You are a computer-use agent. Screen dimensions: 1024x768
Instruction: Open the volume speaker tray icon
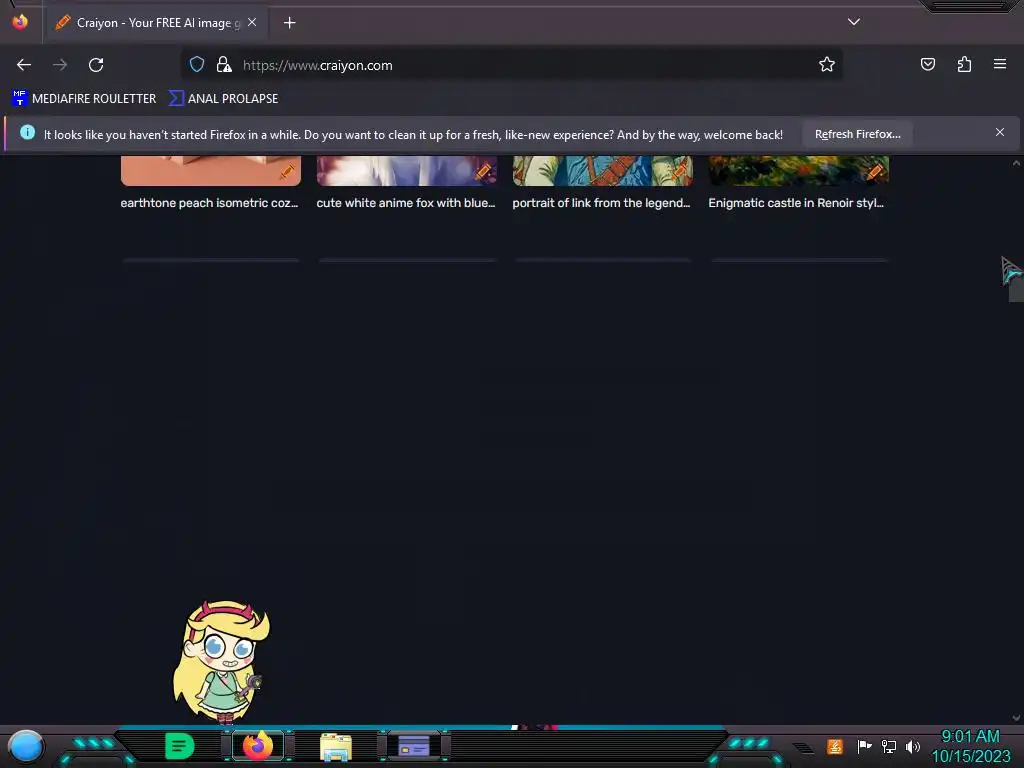click(913, 746)
